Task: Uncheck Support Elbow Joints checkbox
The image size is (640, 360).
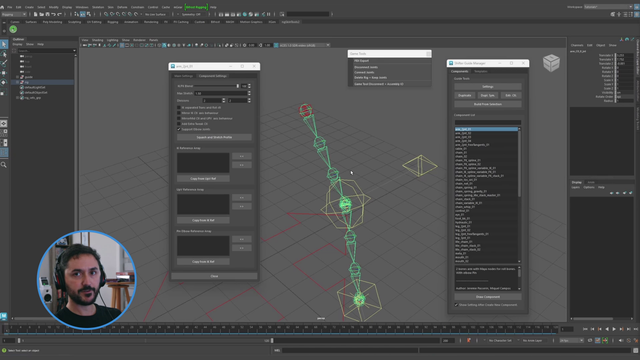Action: click(x=179, y=129)
